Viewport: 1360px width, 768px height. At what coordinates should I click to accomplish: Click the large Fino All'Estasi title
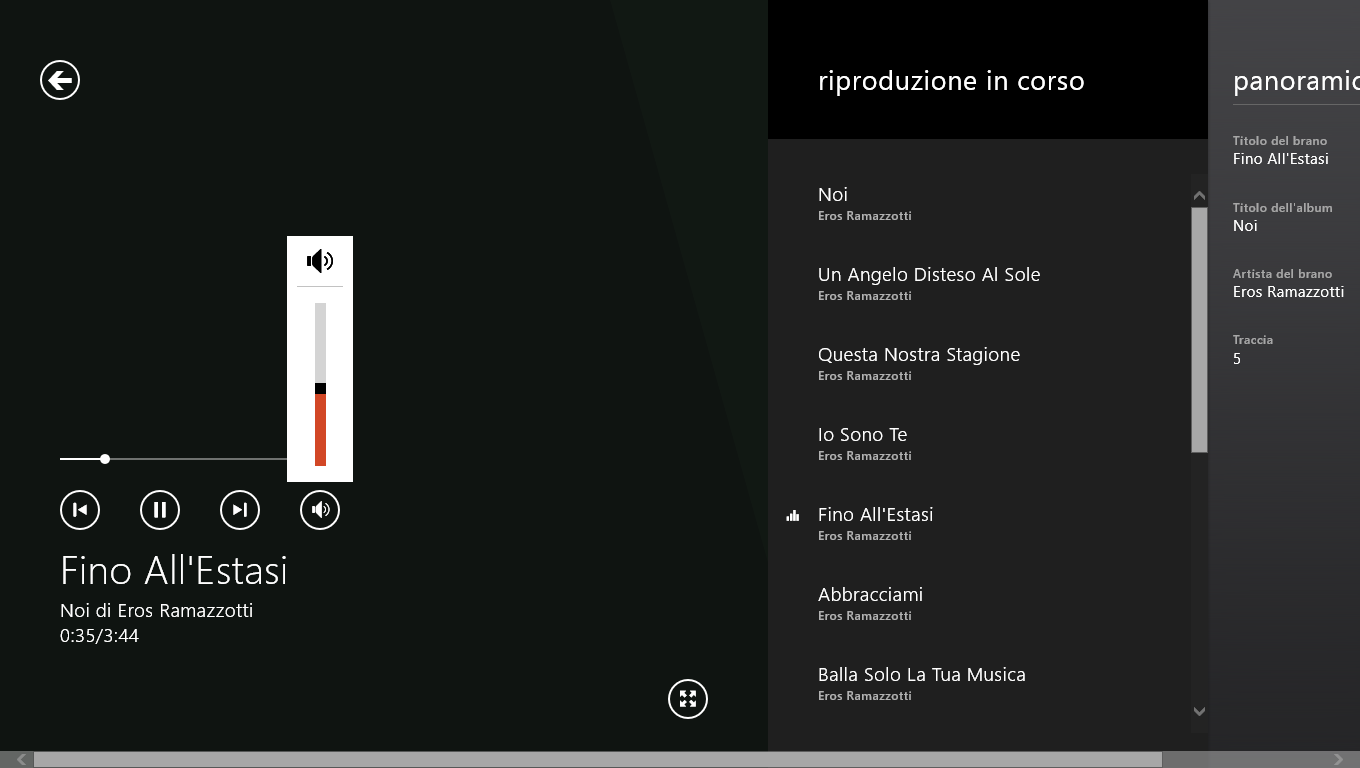point(174,571)
